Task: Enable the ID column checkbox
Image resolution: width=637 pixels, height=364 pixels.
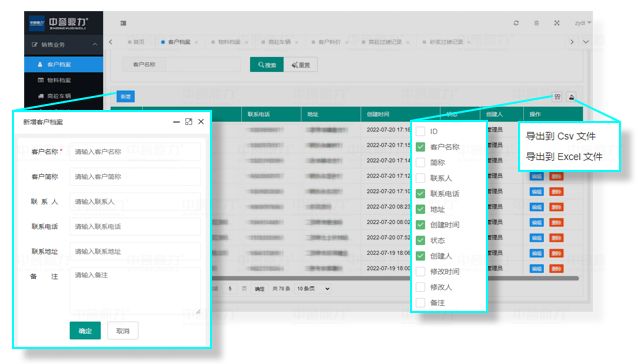Action: click(x=420, y=131)
